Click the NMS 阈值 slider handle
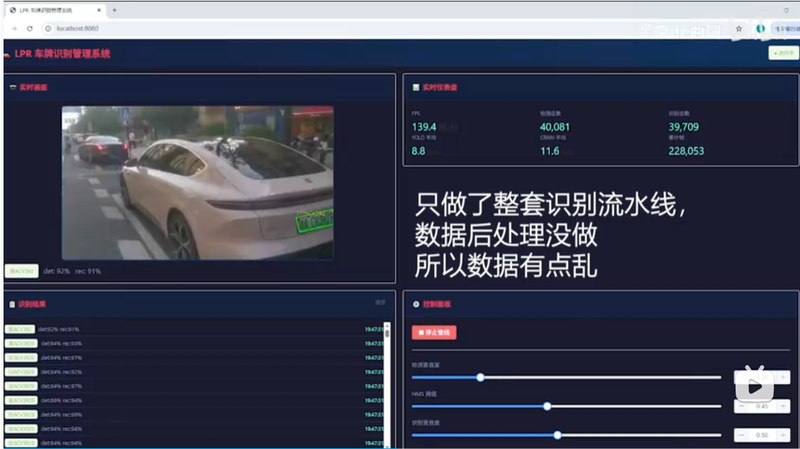 (x=547, y=407)
